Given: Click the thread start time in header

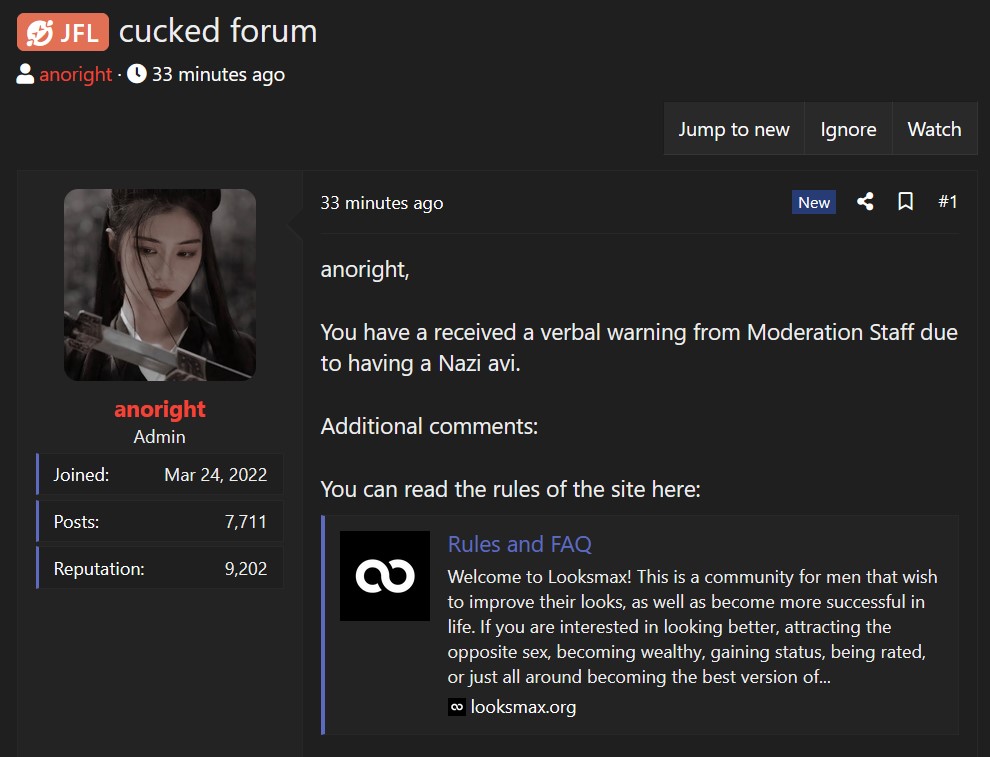Looking at the screenshot, I should (x=218, y=75).
